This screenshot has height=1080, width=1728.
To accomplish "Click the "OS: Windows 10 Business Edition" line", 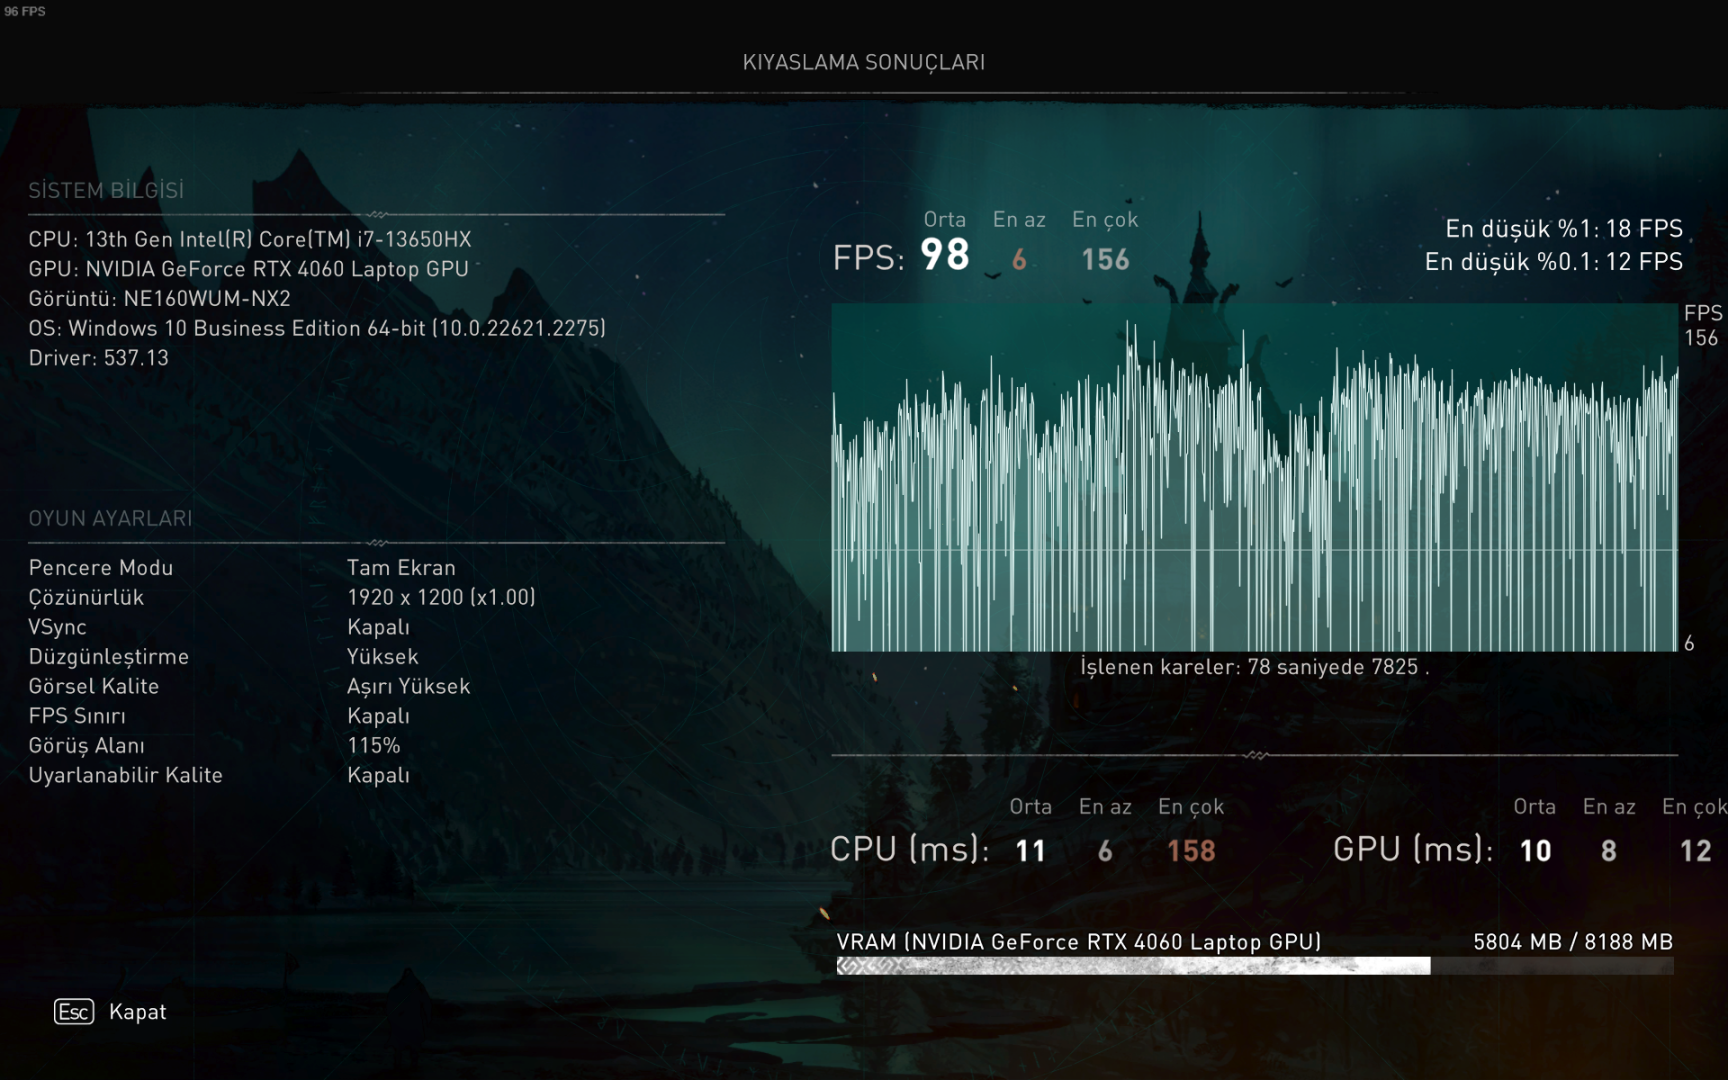I will coord(317,328).
